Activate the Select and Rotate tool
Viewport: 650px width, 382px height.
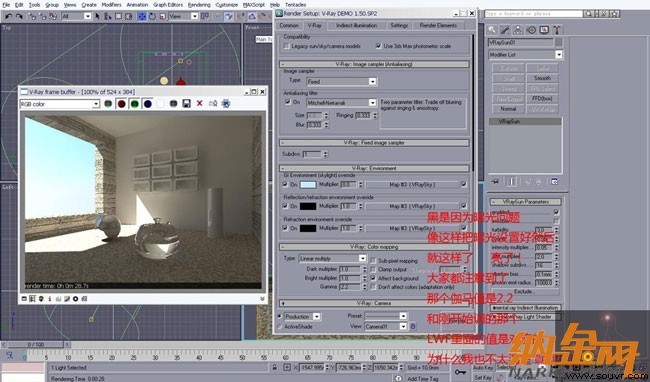click(152, 16)
